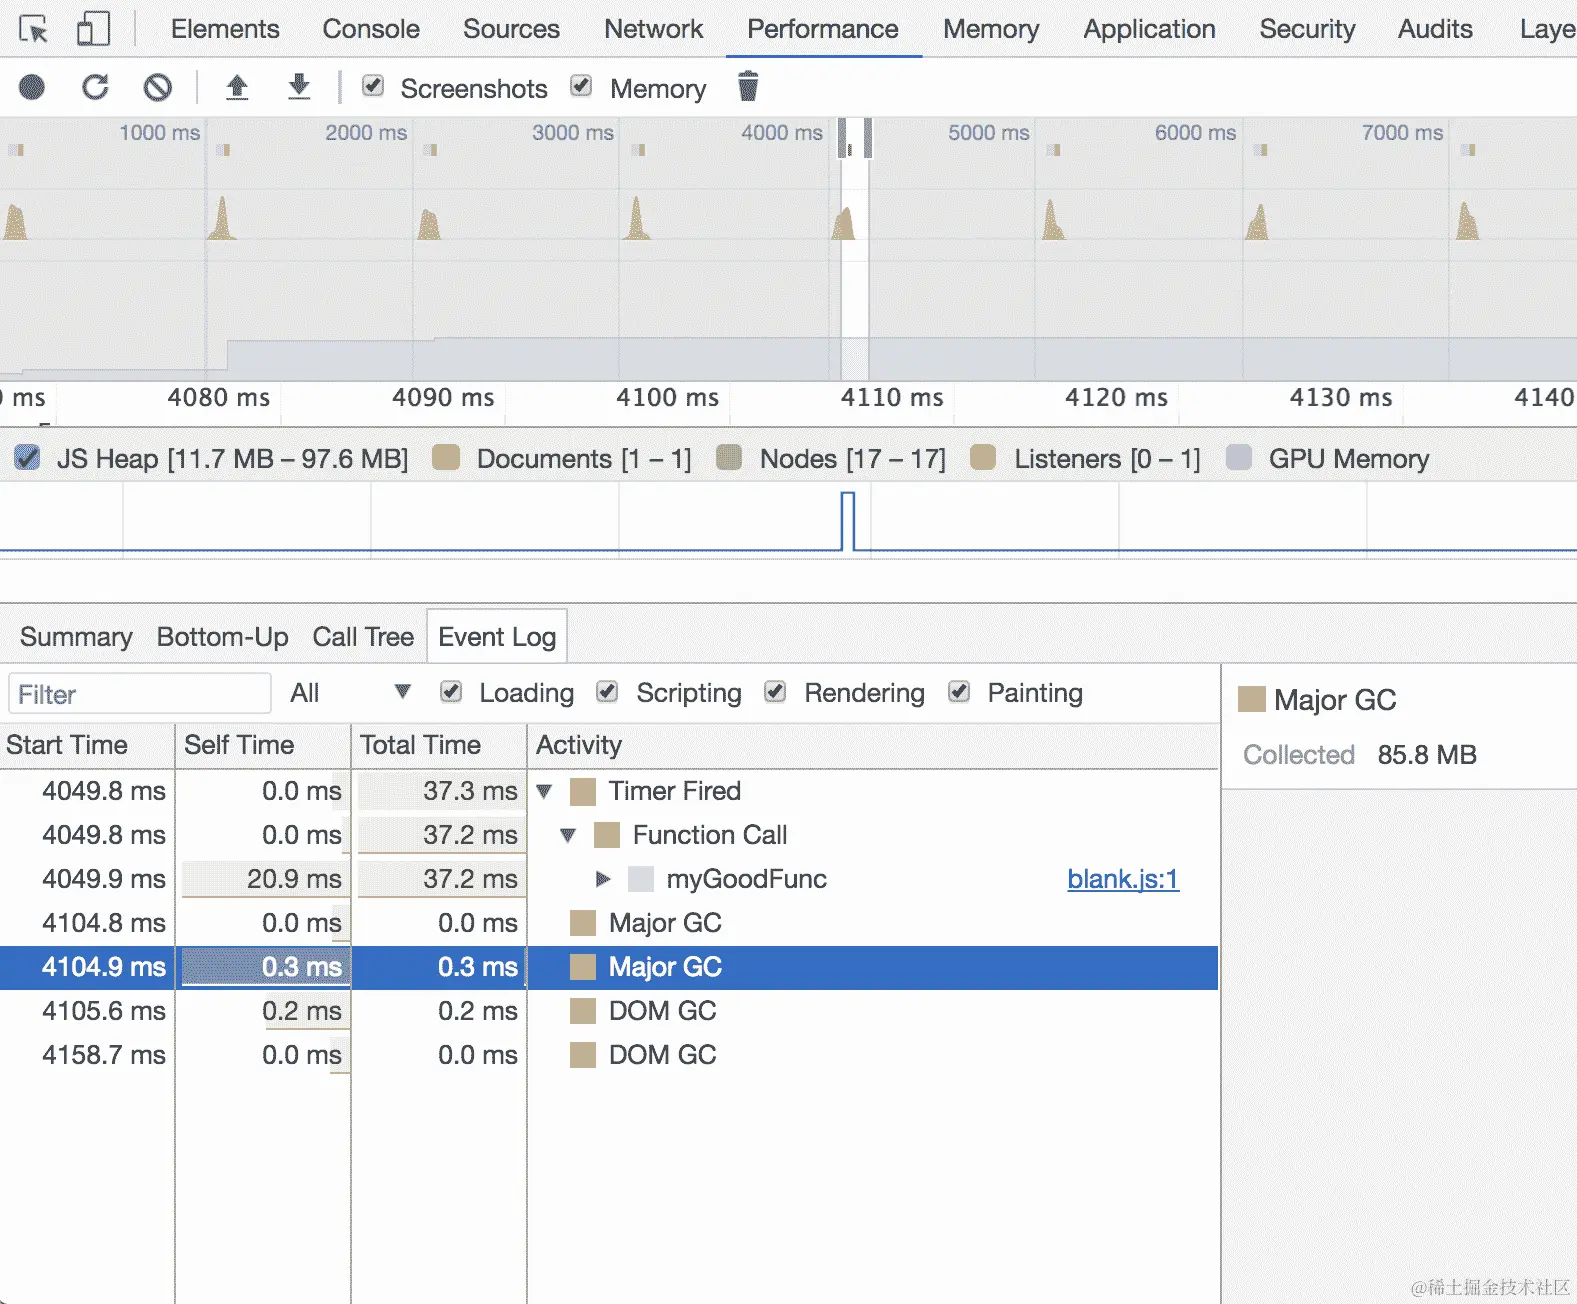Show the Call Tree tab

pos(363,637)
